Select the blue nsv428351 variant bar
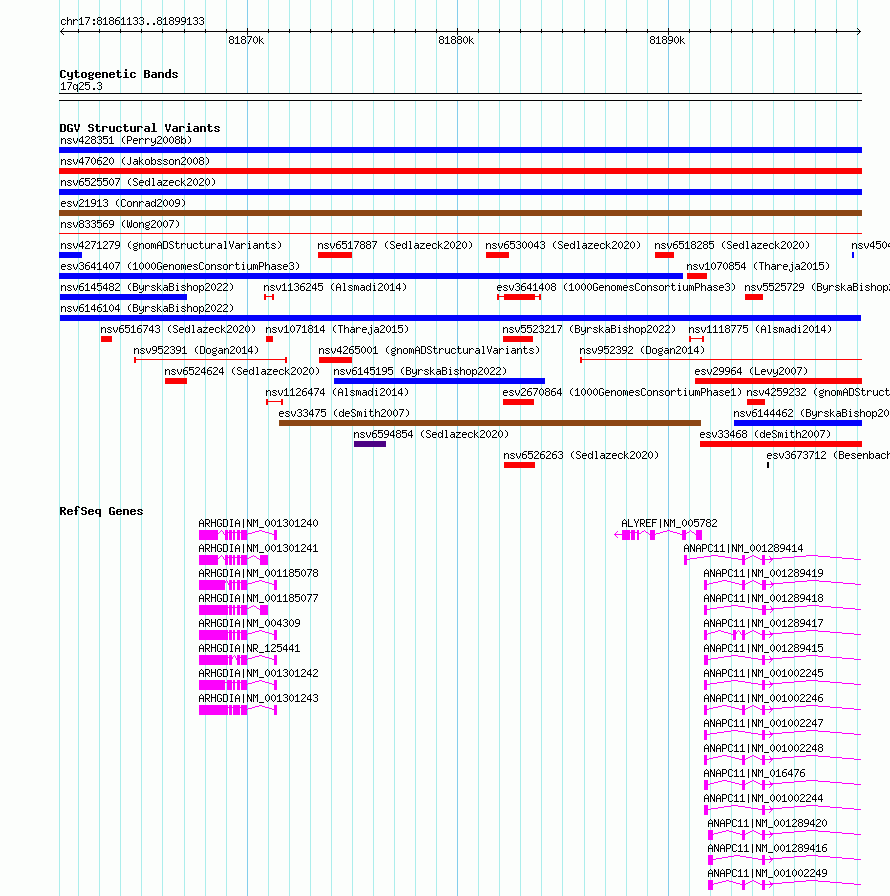890x896 pixels. pos(460,150)
